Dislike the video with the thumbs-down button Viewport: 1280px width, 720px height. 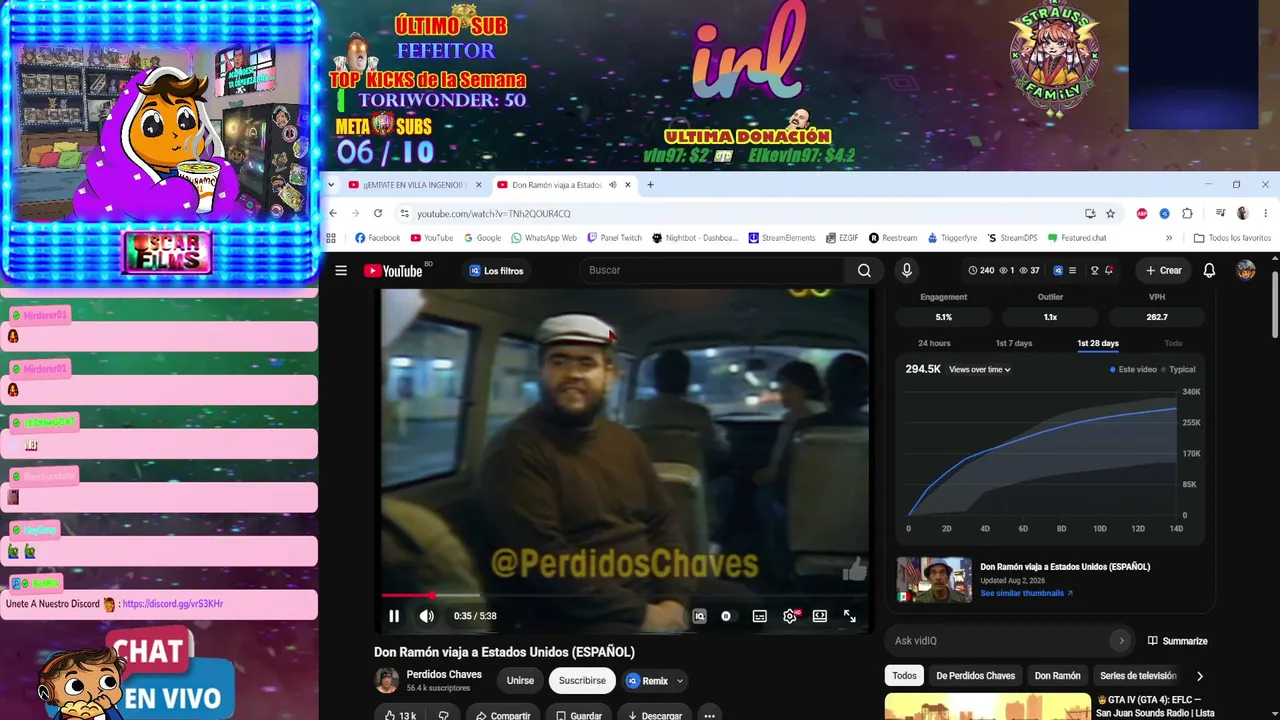coord(443,714)
